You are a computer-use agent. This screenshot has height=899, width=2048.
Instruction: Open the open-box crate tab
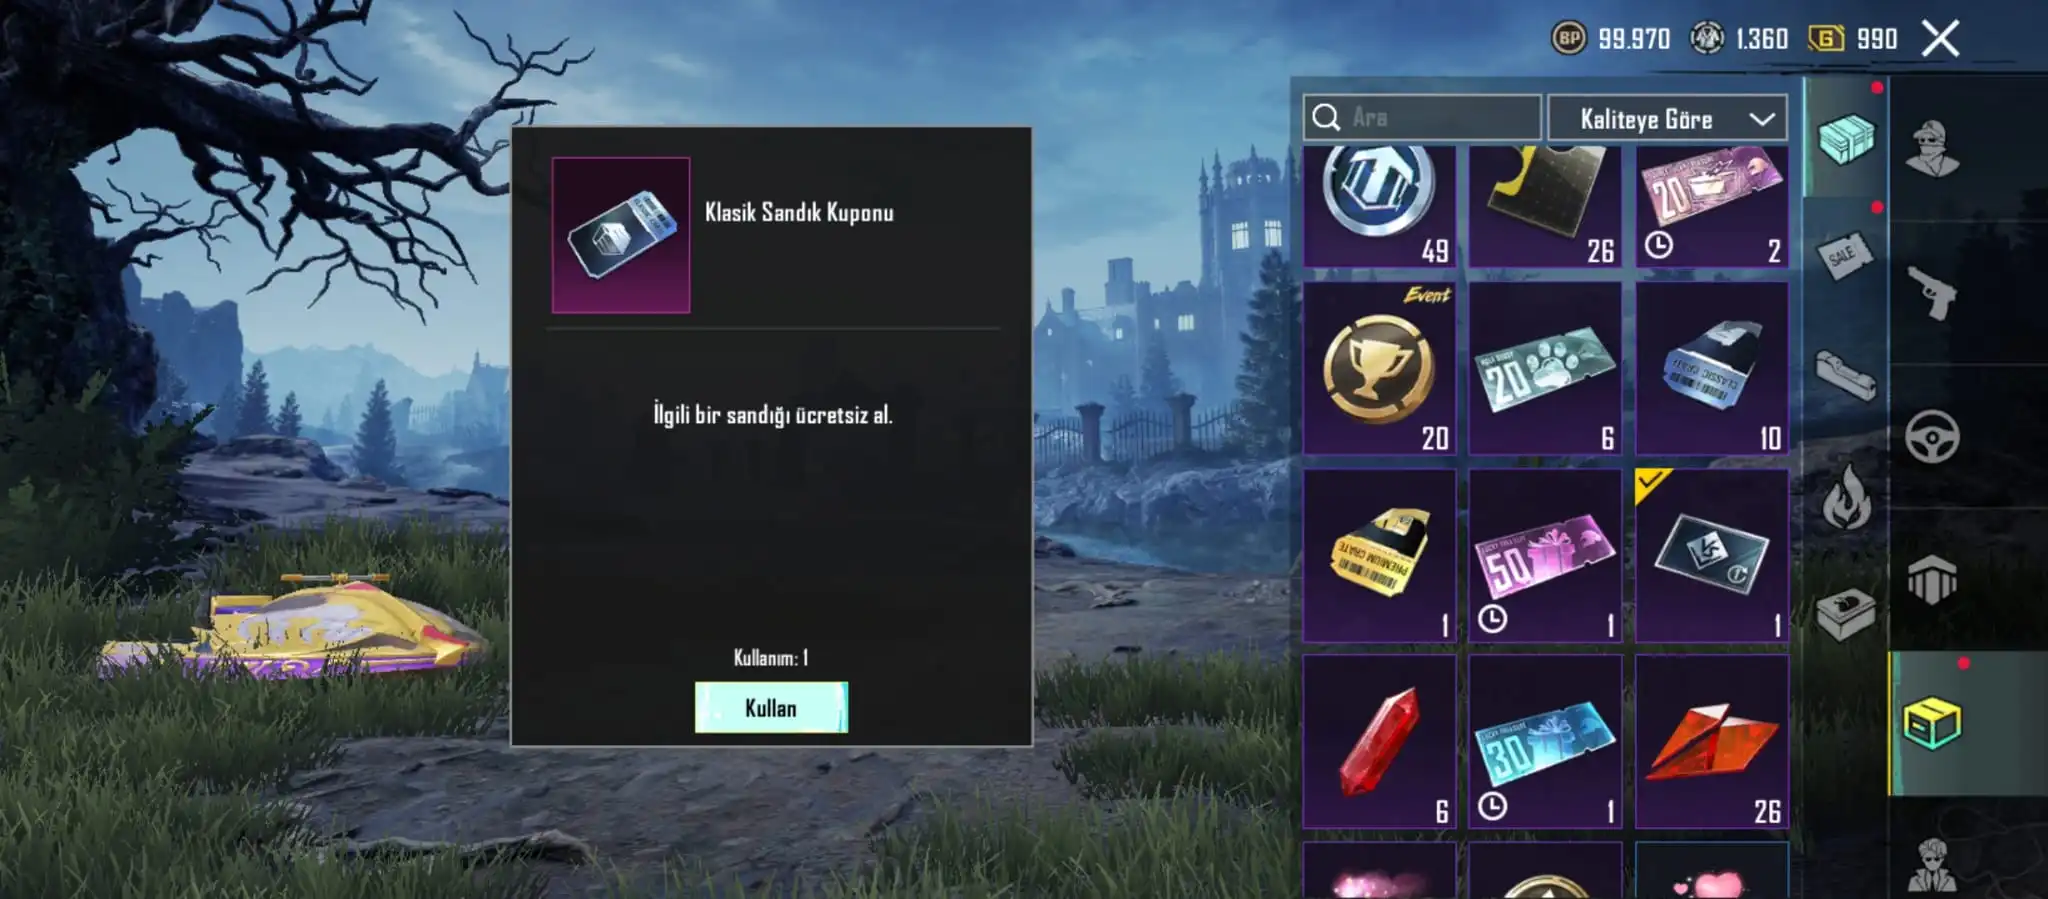tap(1845, 614)
